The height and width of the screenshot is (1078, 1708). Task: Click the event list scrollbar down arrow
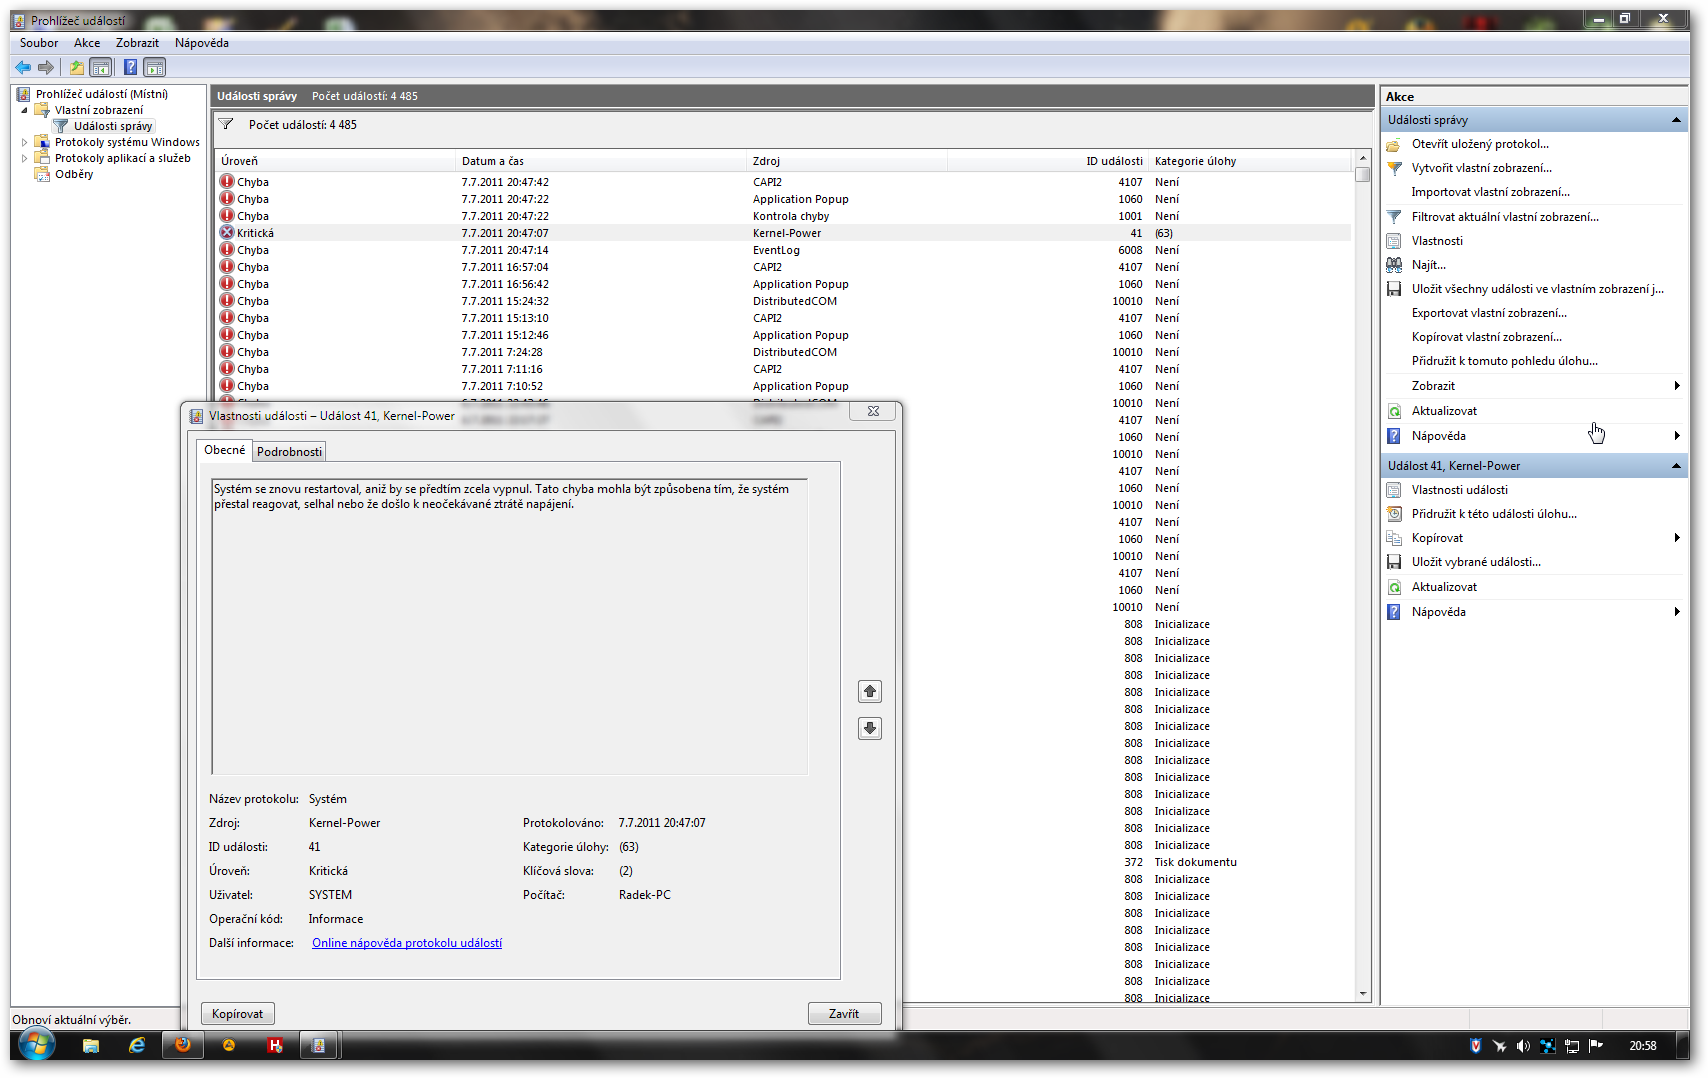point(1363,994)
